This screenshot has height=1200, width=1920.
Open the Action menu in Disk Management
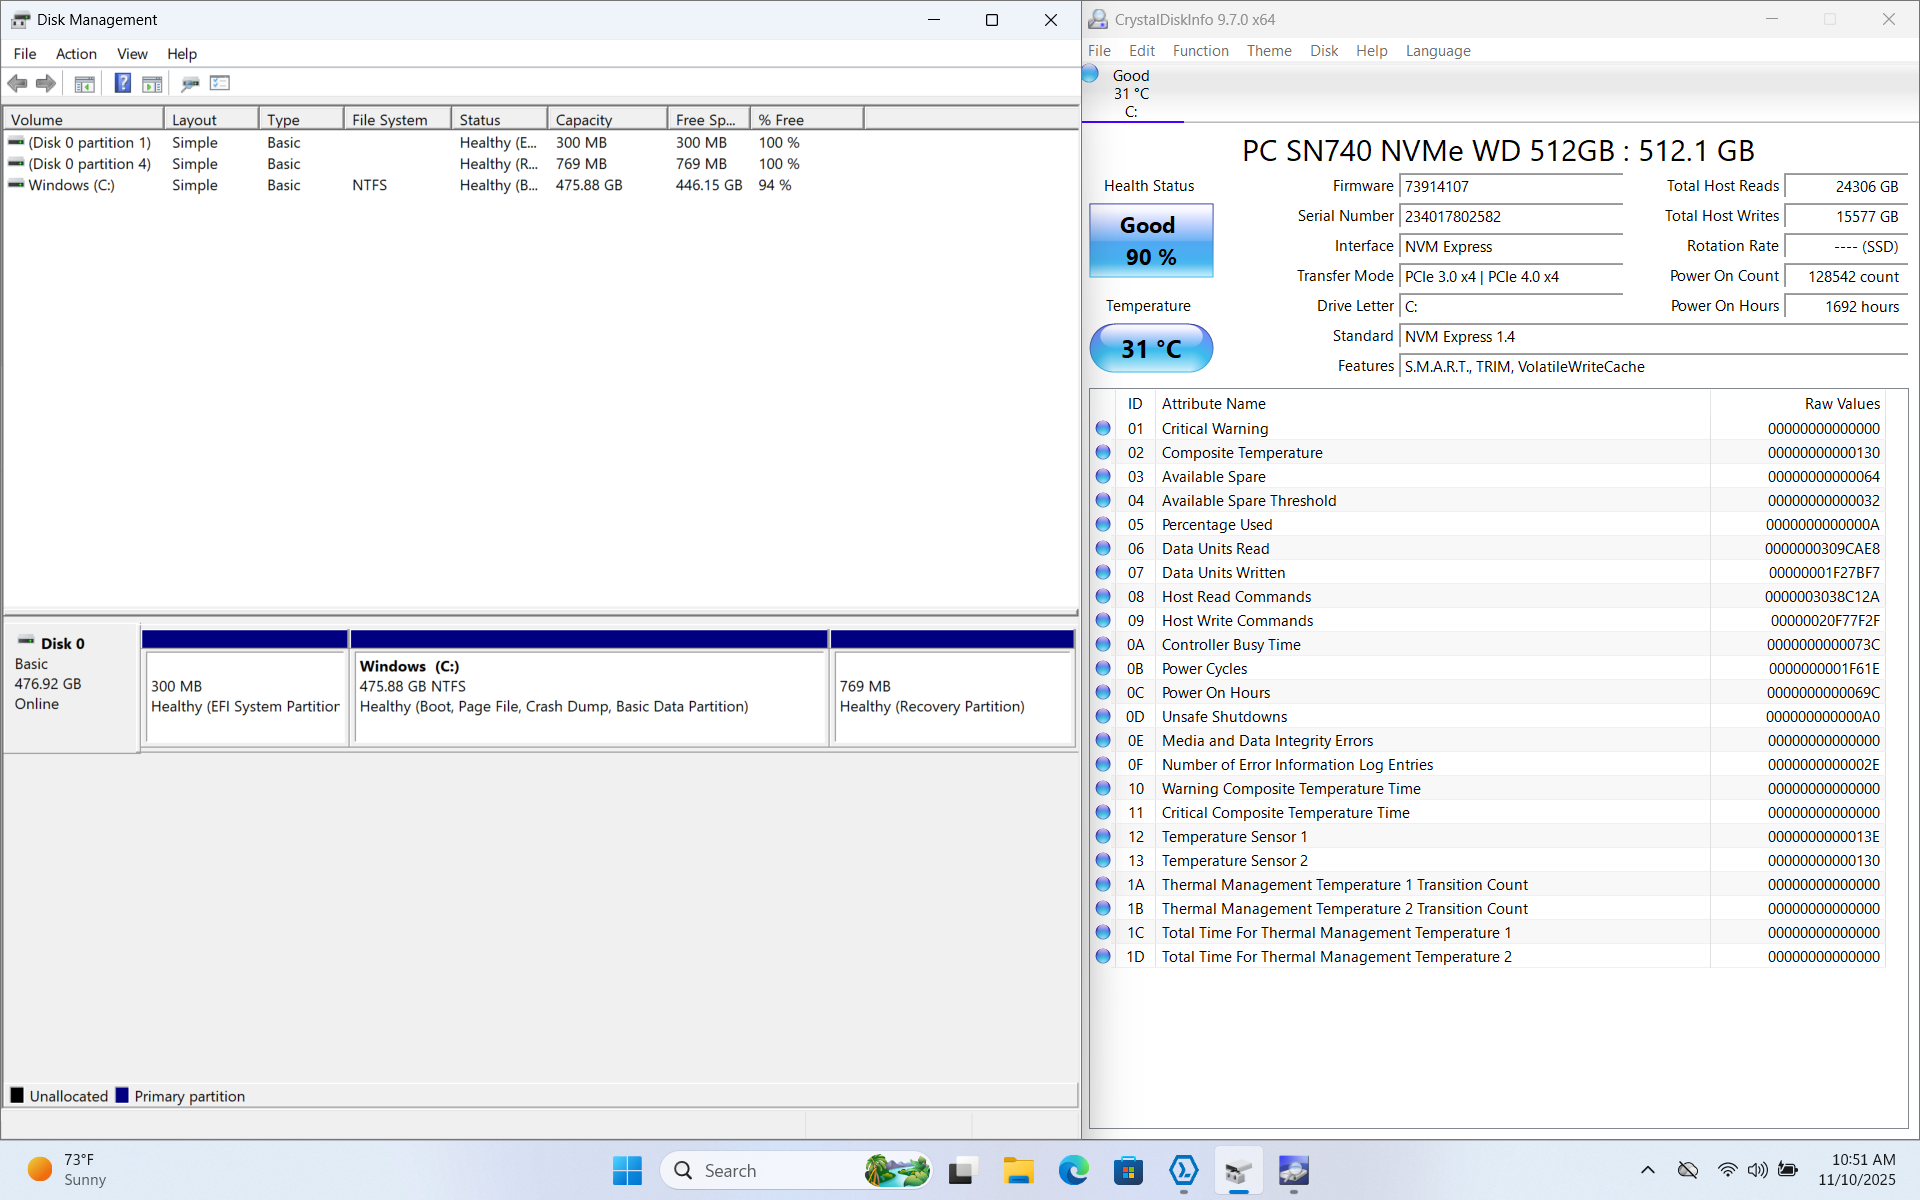(x=76, y=54)
